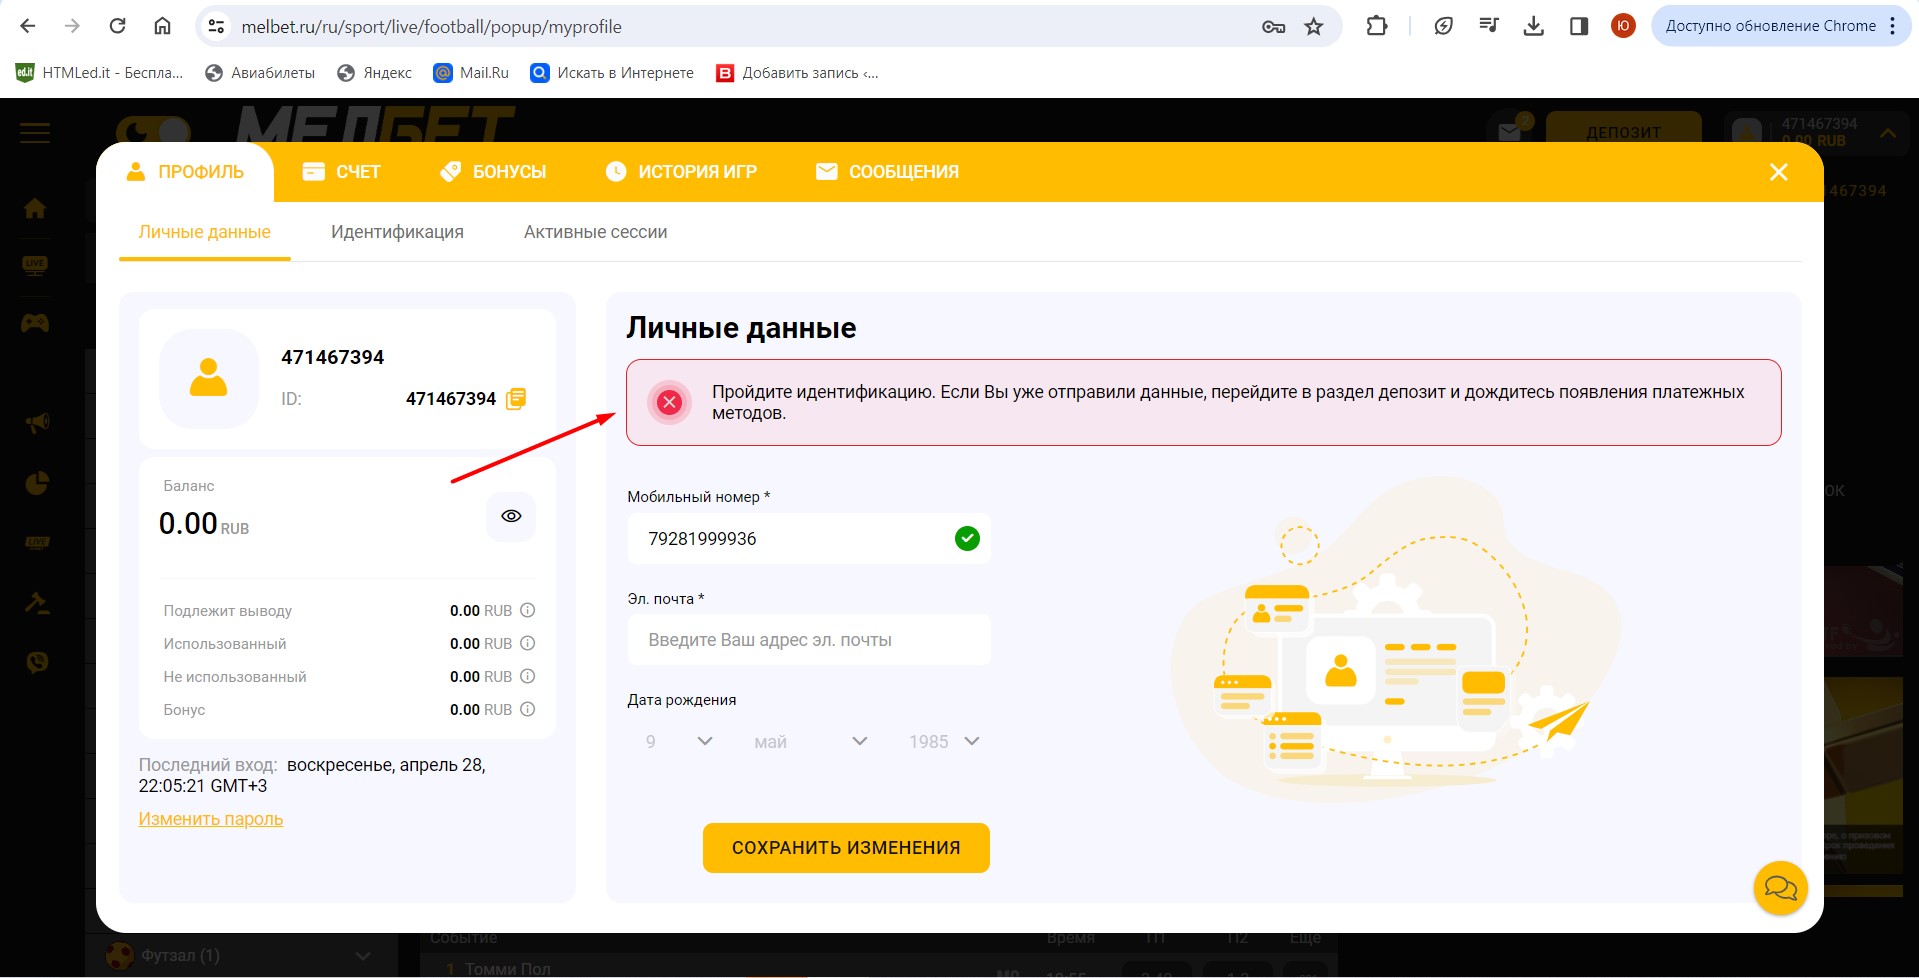Open Chrome extensions puzzle icon

[1377, 27]
